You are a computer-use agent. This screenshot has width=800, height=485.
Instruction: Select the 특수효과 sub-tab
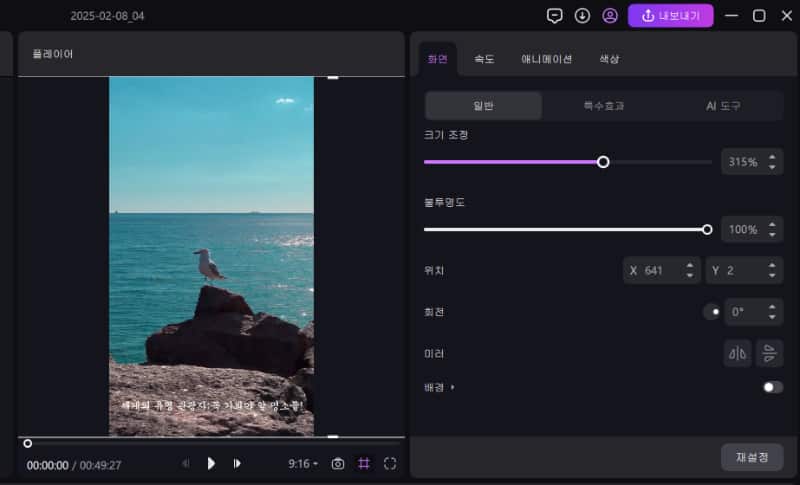click(604, 106)
